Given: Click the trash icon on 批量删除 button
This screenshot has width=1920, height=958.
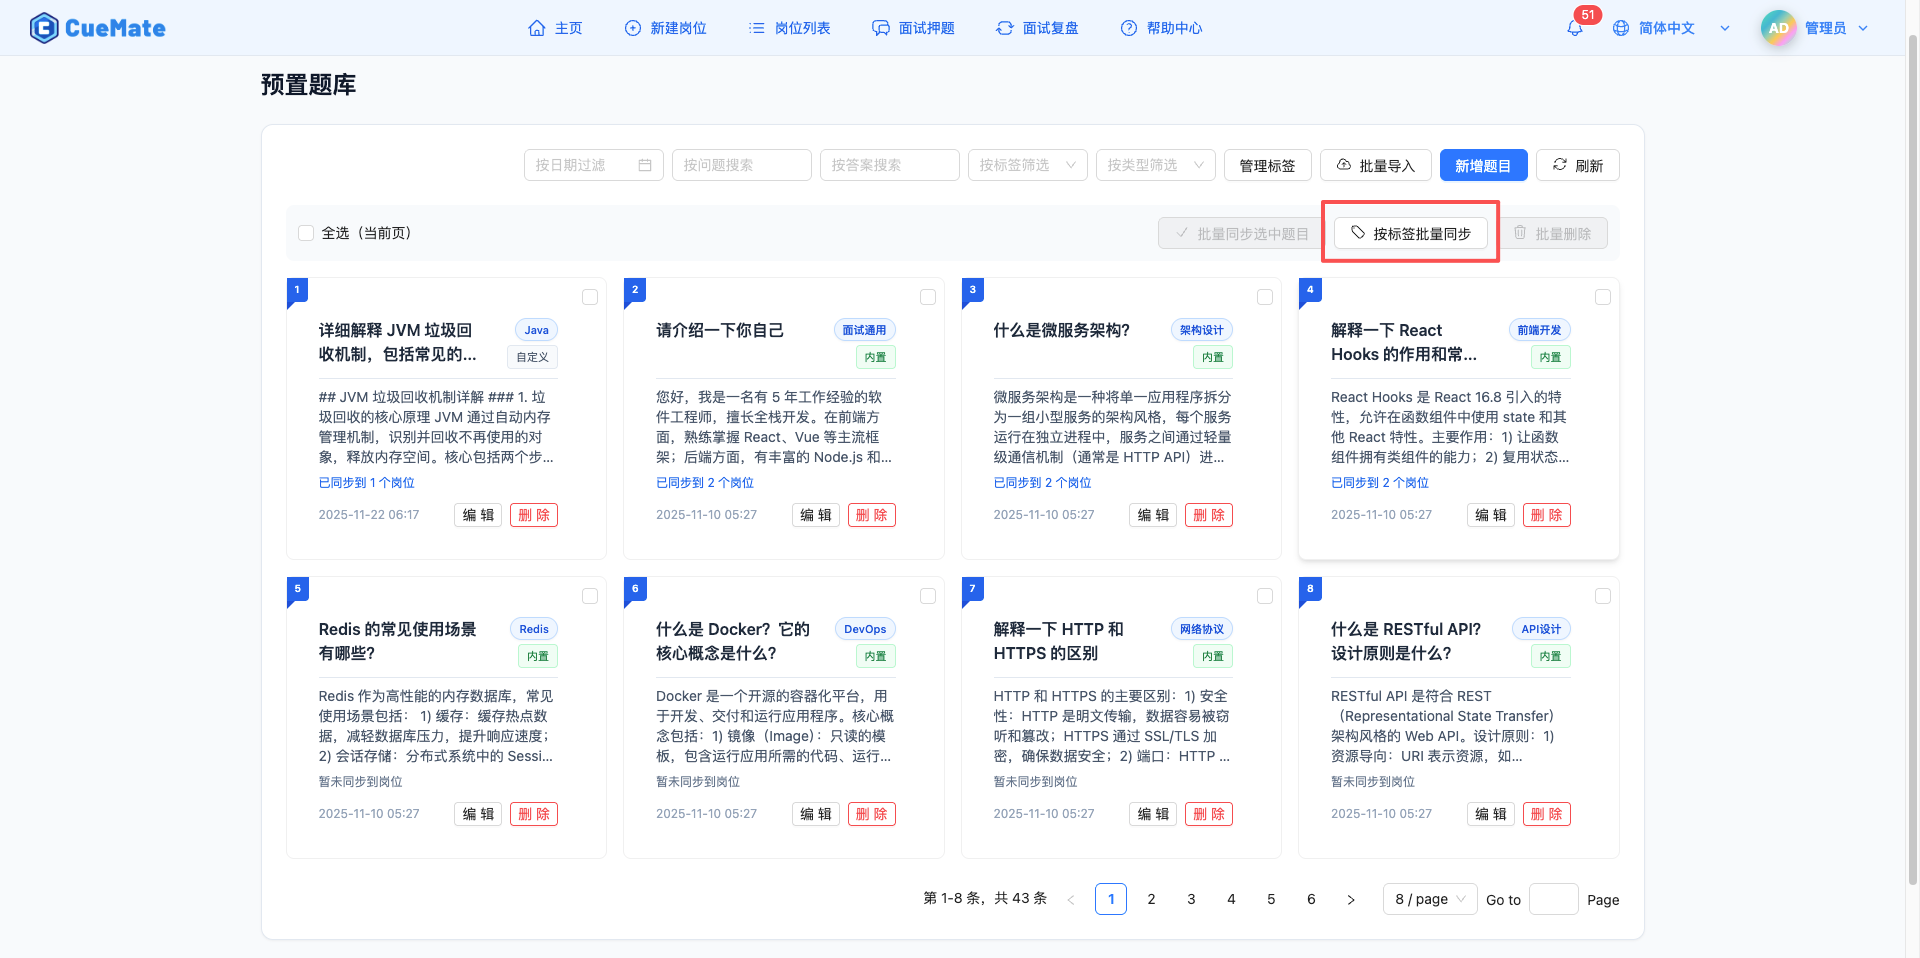Looking at the screenshot, I should tap(1522, 232).
